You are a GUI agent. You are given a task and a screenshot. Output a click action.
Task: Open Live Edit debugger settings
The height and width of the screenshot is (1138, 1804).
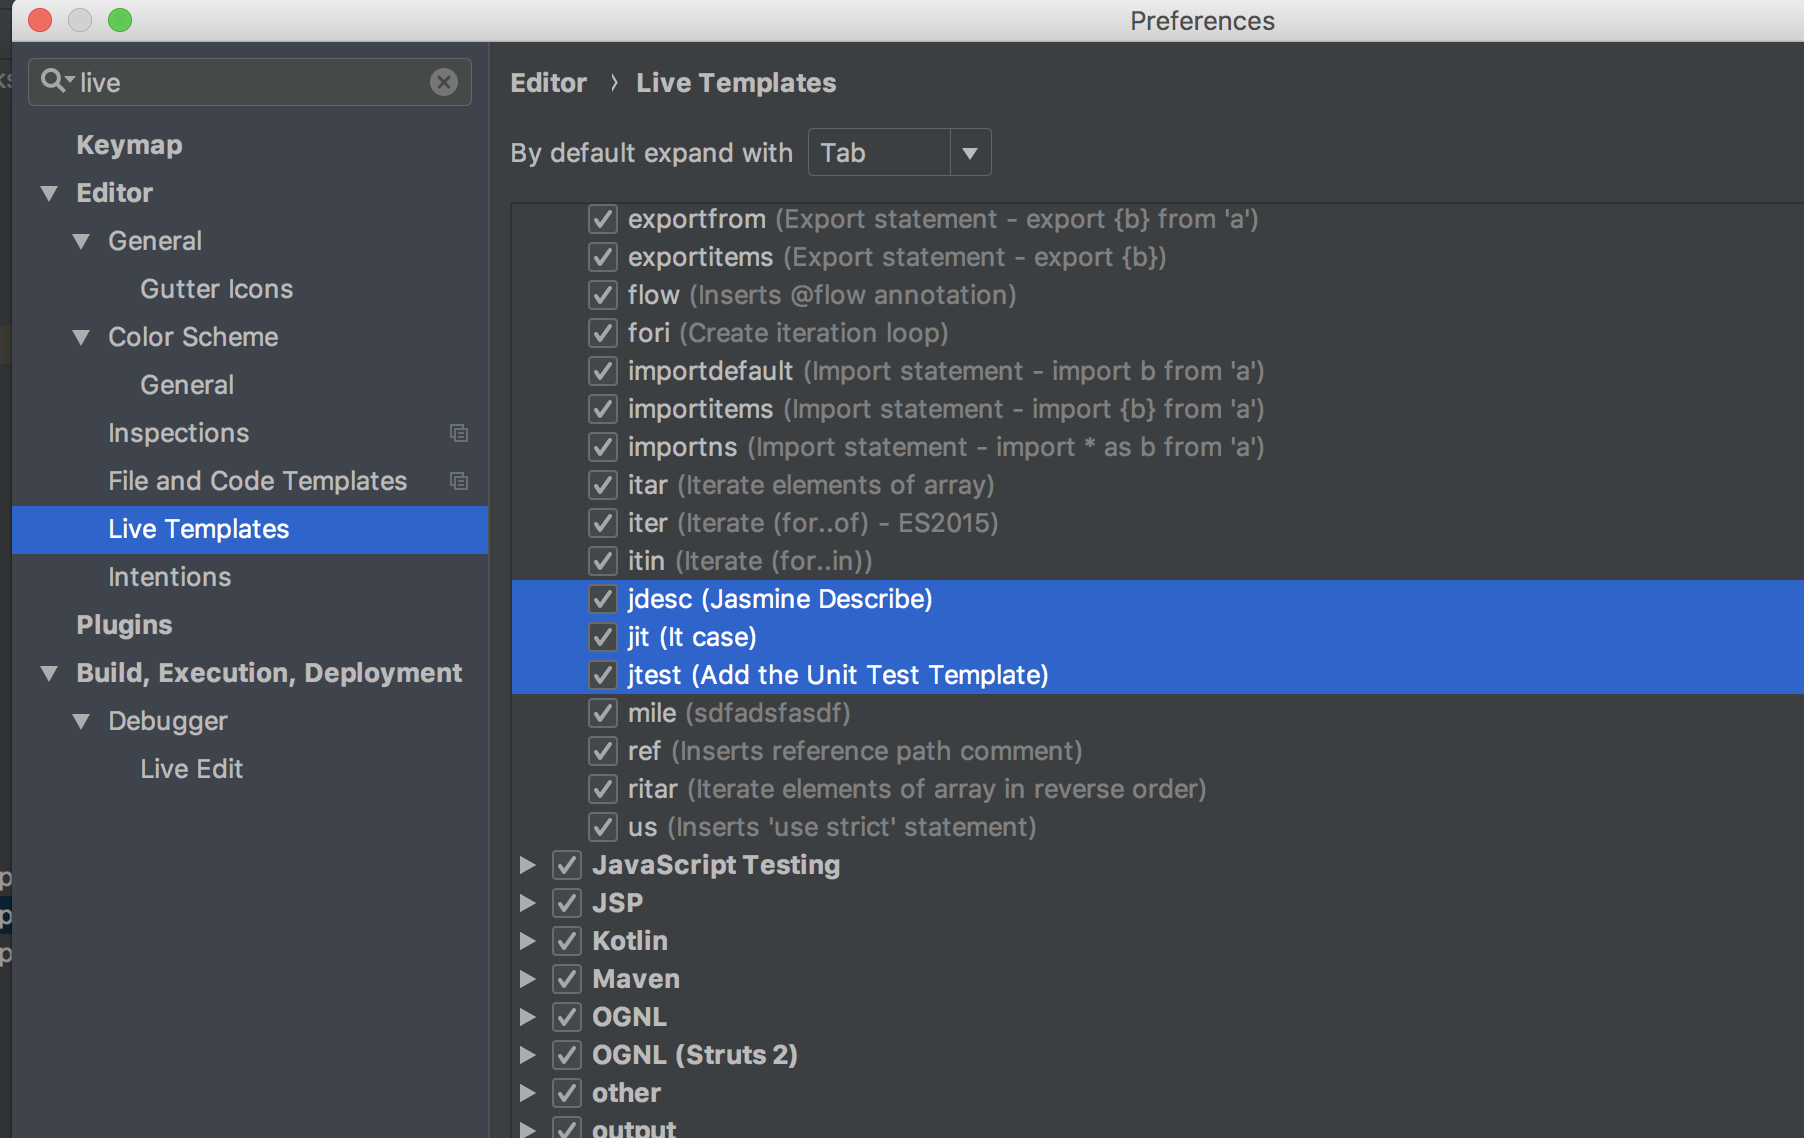(x=192, y=769)
